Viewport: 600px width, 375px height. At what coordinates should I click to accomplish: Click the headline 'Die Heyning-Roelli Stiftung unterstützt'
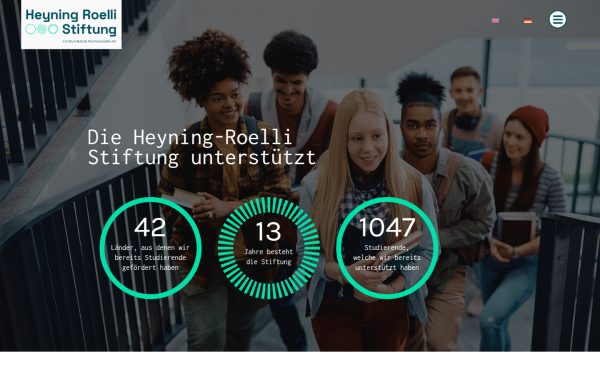tap(202, 147)
